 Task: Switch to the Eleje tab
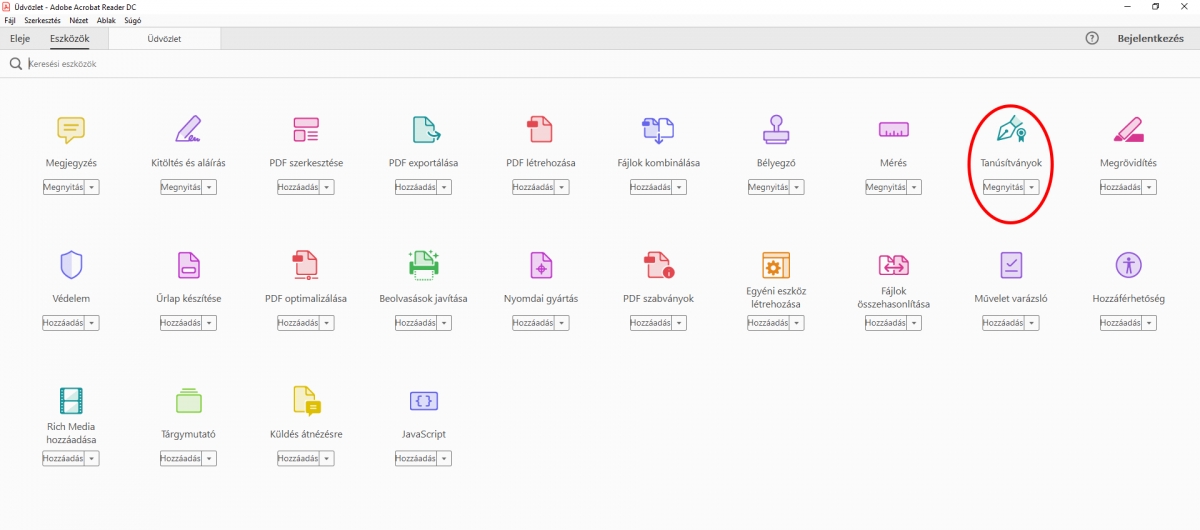(x=20, y=38)
